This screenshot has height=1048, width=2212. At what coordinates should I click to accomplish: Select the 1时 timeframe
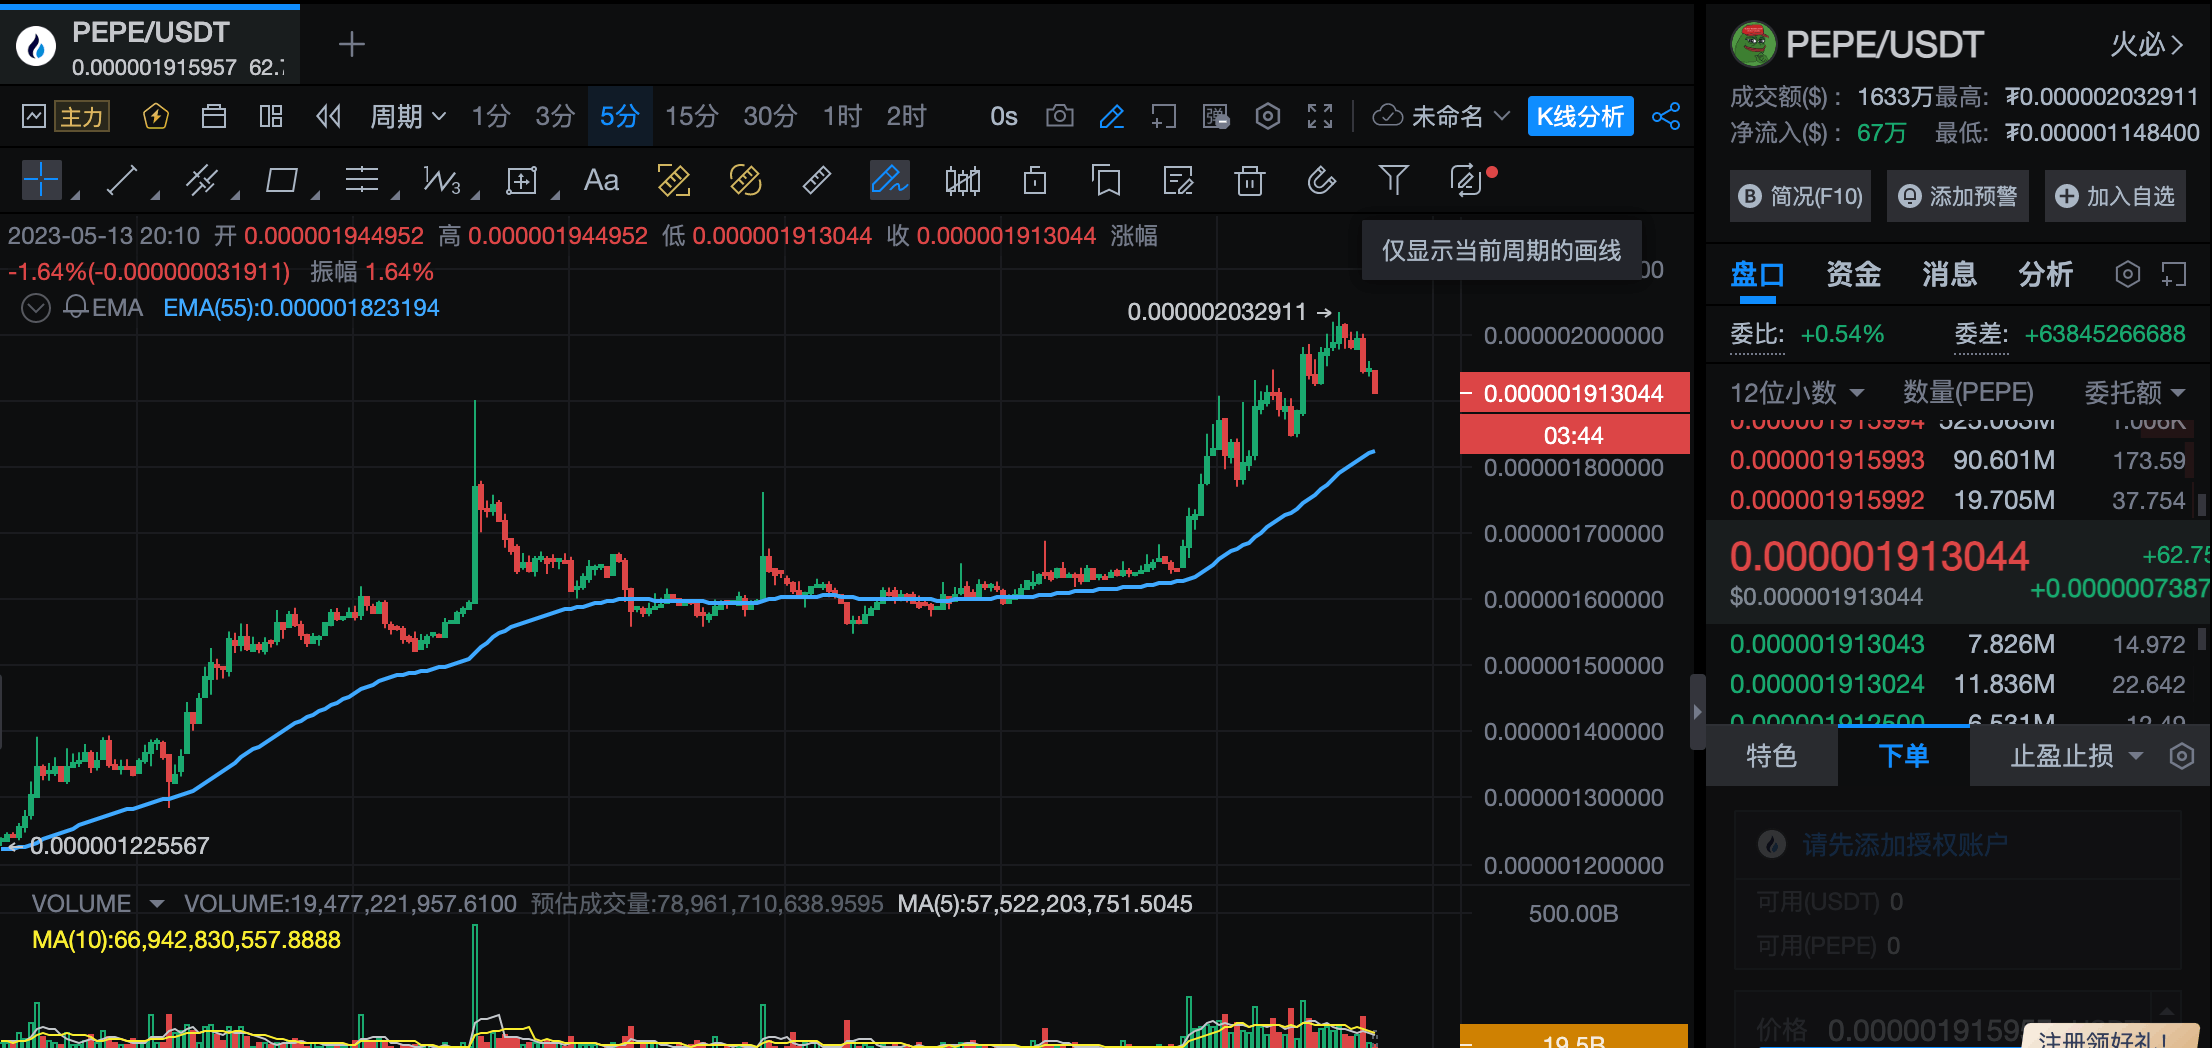tap(842, 117)
